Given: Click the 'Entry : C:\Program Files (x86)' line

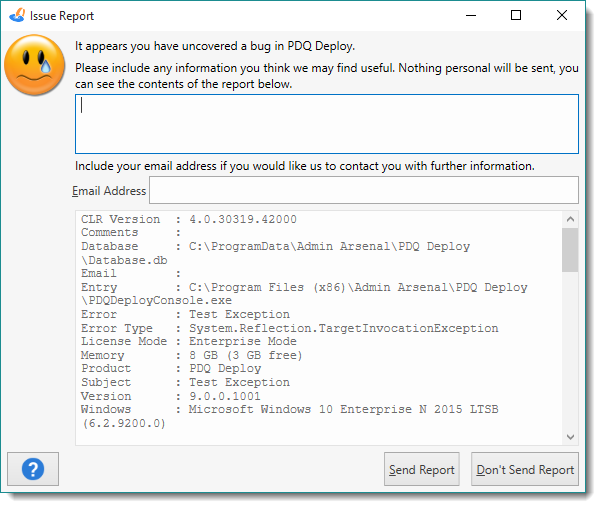Looking at the screenshot, I should click(304, 287).
